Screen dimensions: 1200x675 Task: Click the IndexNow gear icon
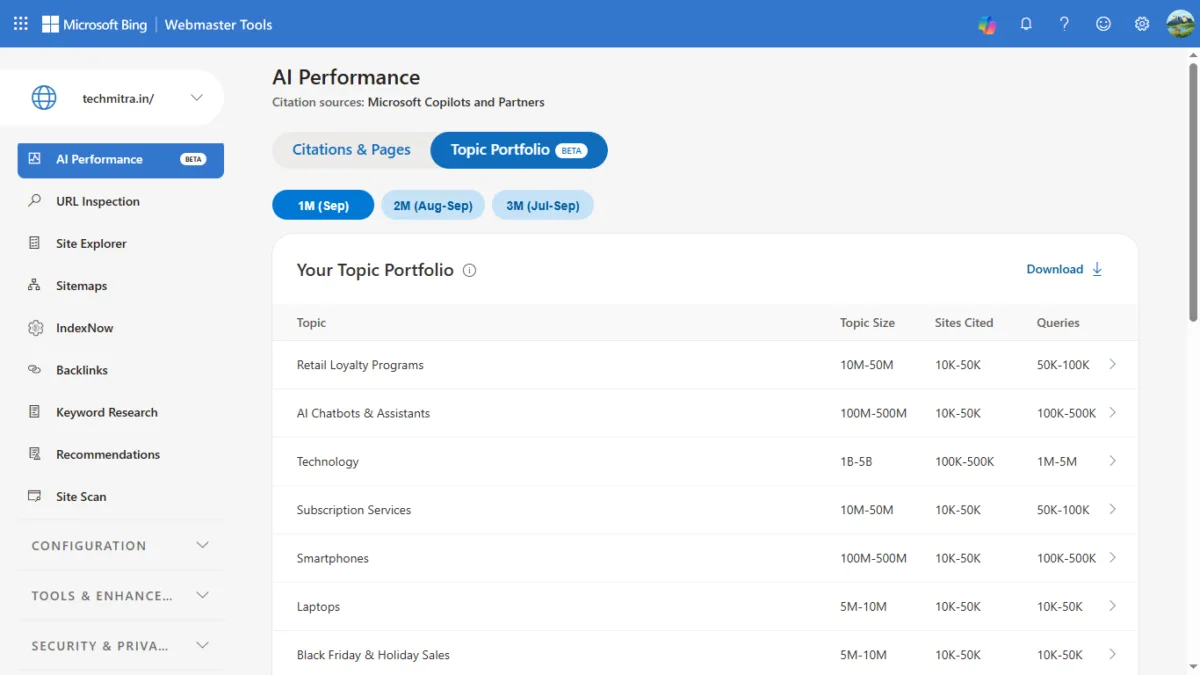click(x=35, y=328)
